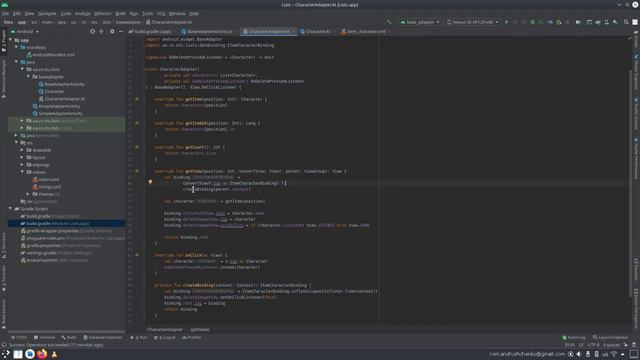Open the Terminal tool window
640x360 pixels.
click(x=44, y=338)
